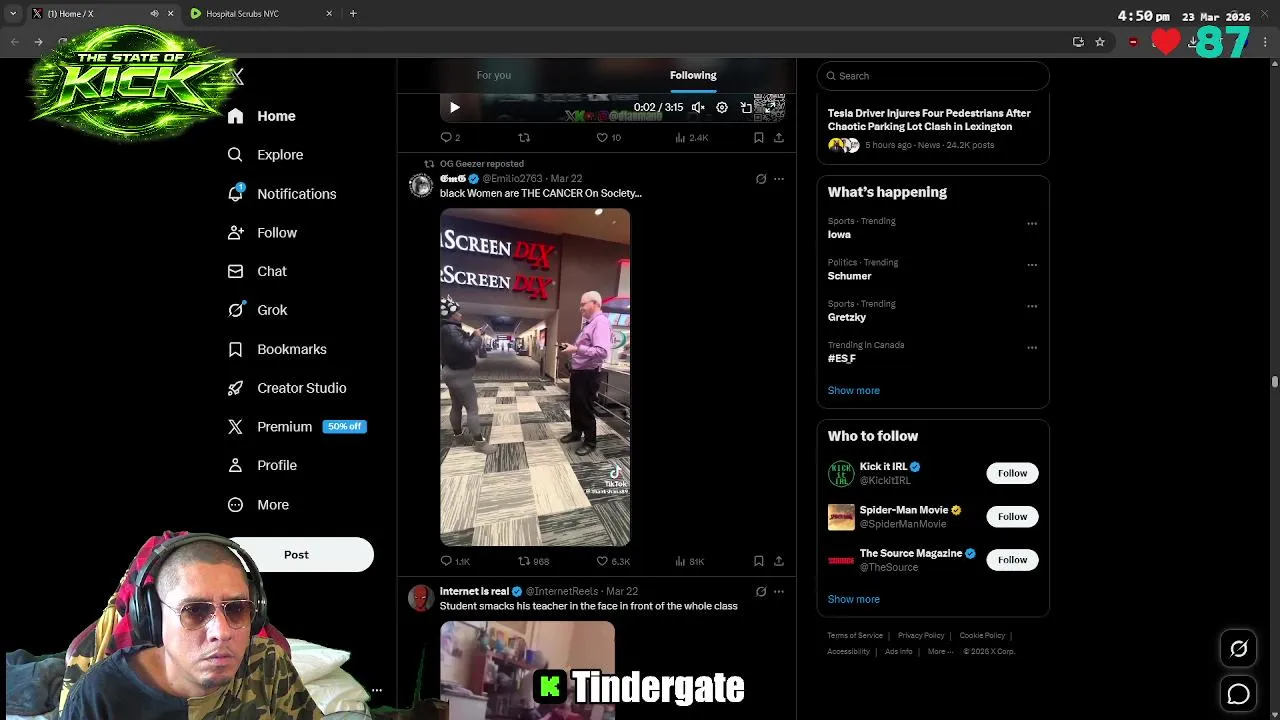
Task: Mute the top video's sound
Action: [698, 107]
